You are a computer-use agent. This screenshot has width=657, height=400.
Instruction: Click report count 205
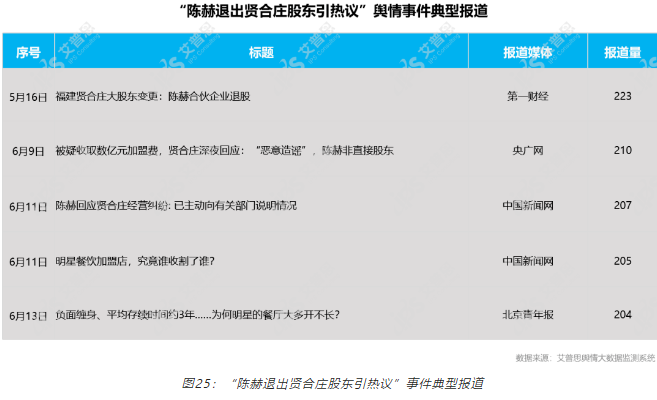622,261
